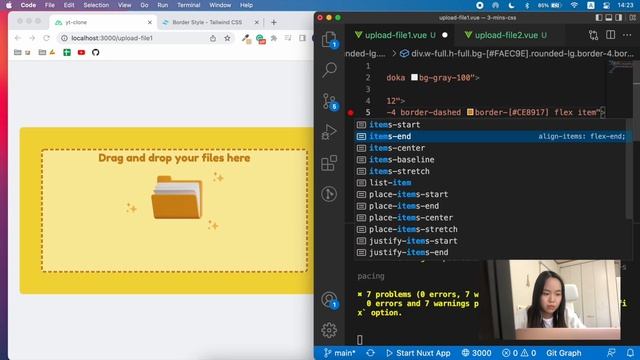Screen dimensions: 640x360
Task: Click Start Nuxt App in status bar
Action: tap(418, 353)
